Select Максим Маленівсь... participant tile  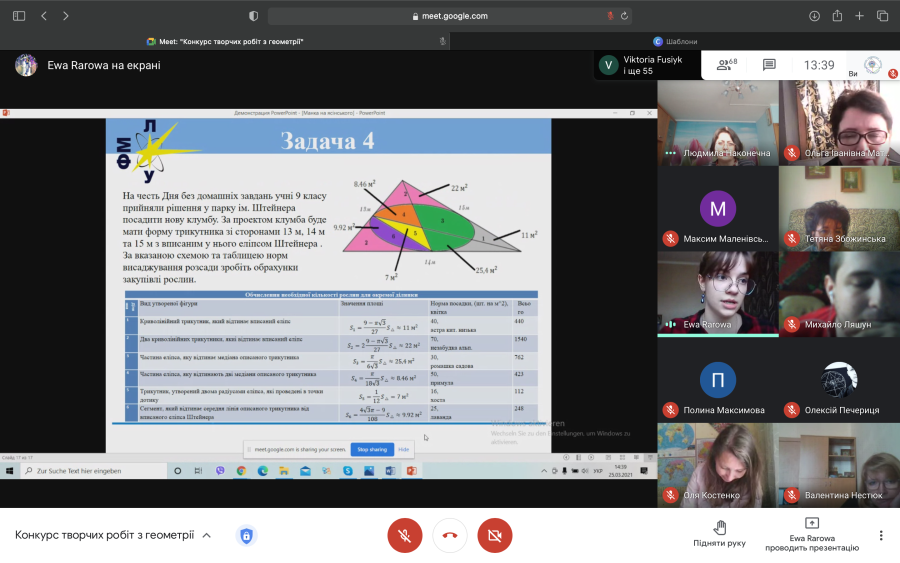coord(717,209)
